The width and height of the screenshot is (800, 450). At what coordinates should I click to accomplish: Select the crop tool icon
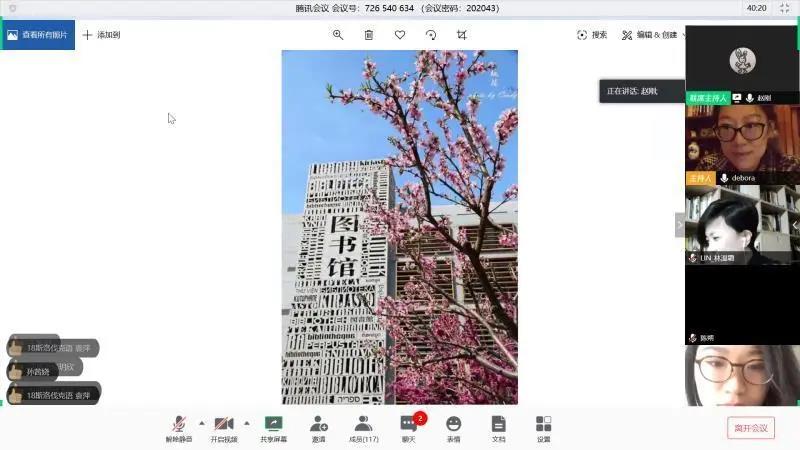click(x=462, y=35)
